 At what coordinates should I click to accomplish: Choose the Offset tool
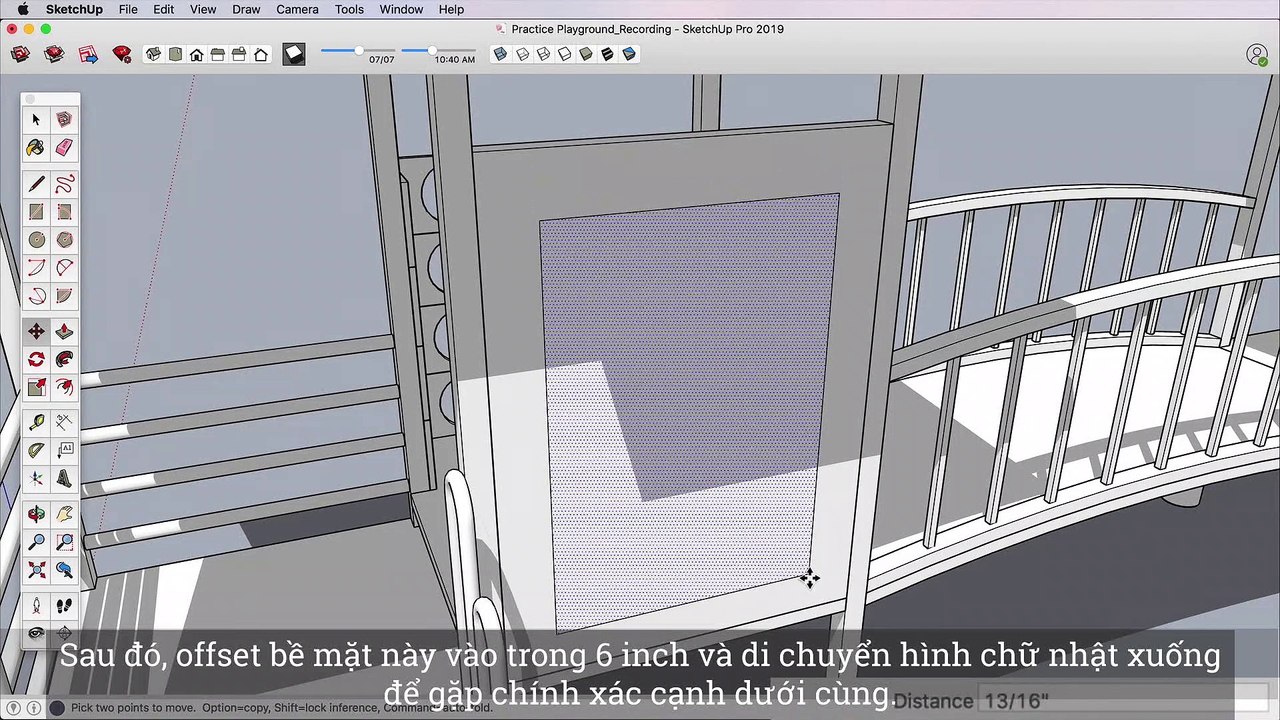(64, 387)
